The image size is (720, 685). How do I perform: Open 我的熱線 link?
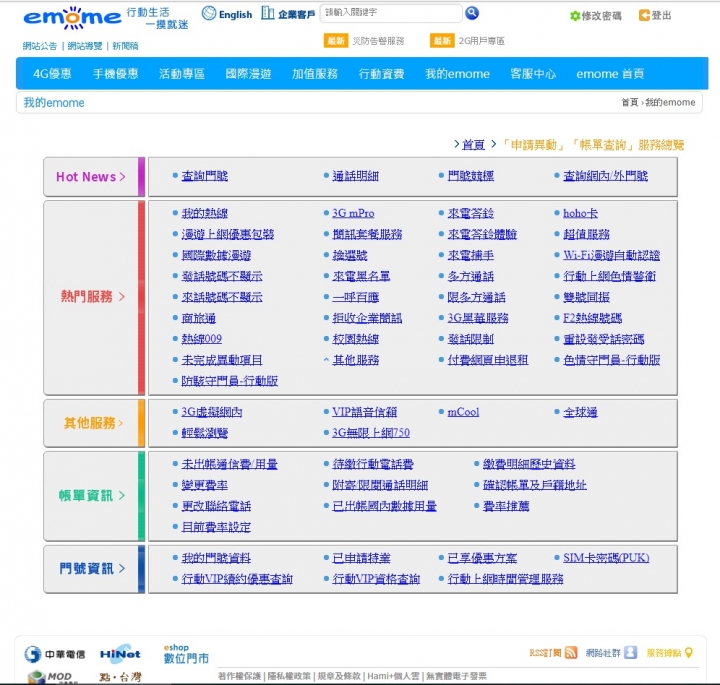[205, 213]
